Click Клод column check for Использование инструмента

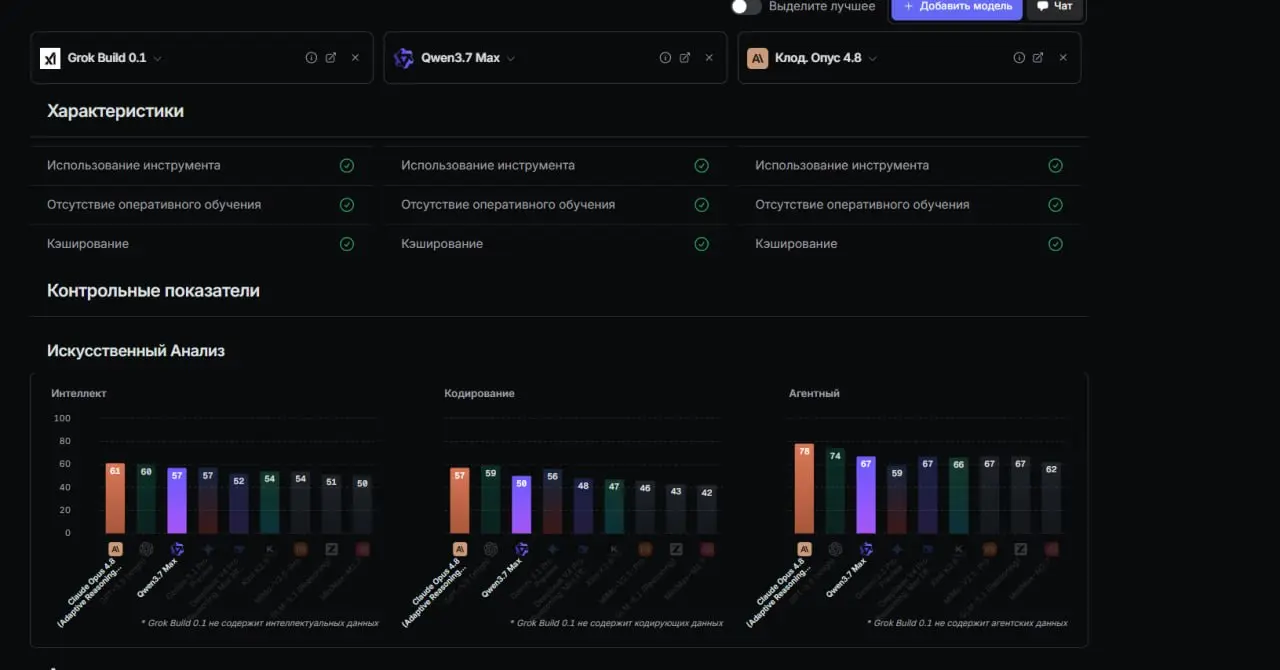1055,166
